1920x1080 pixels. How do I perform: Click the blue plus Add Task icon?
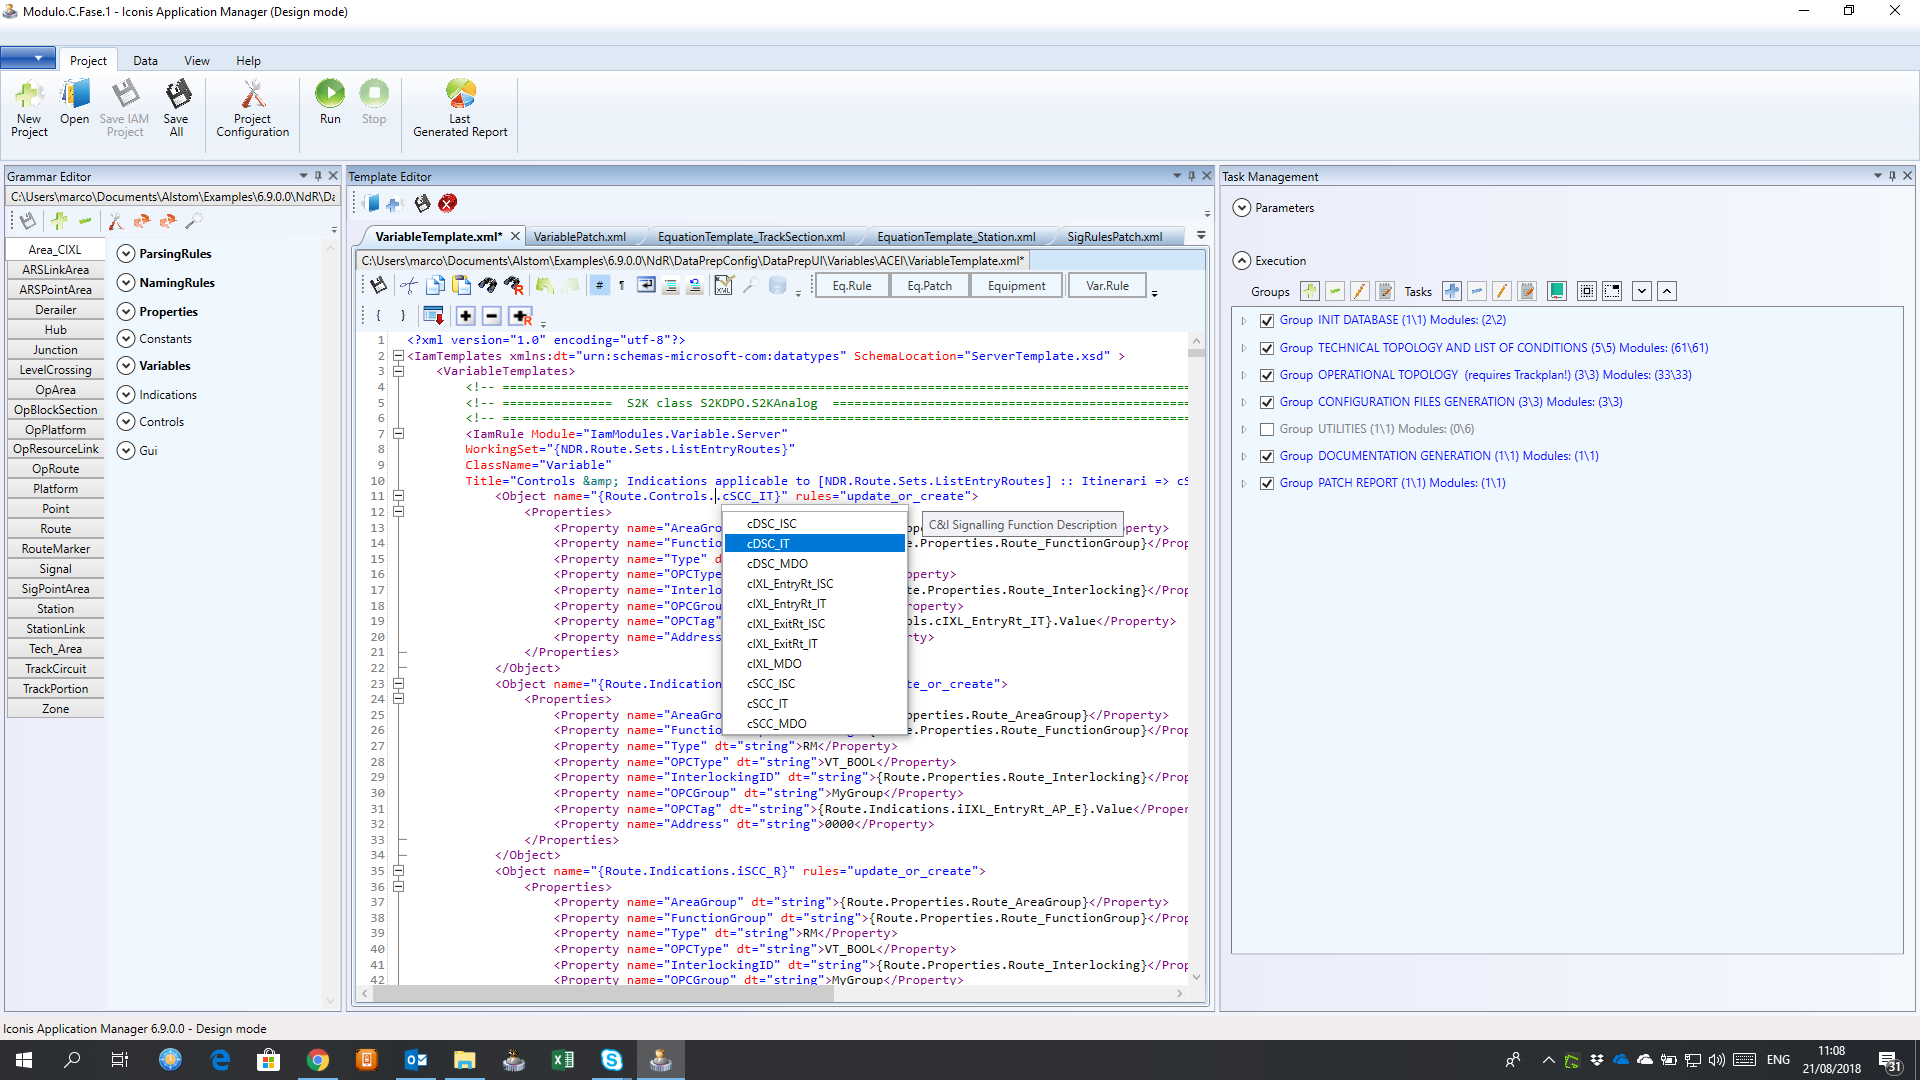click(1452, 291)
